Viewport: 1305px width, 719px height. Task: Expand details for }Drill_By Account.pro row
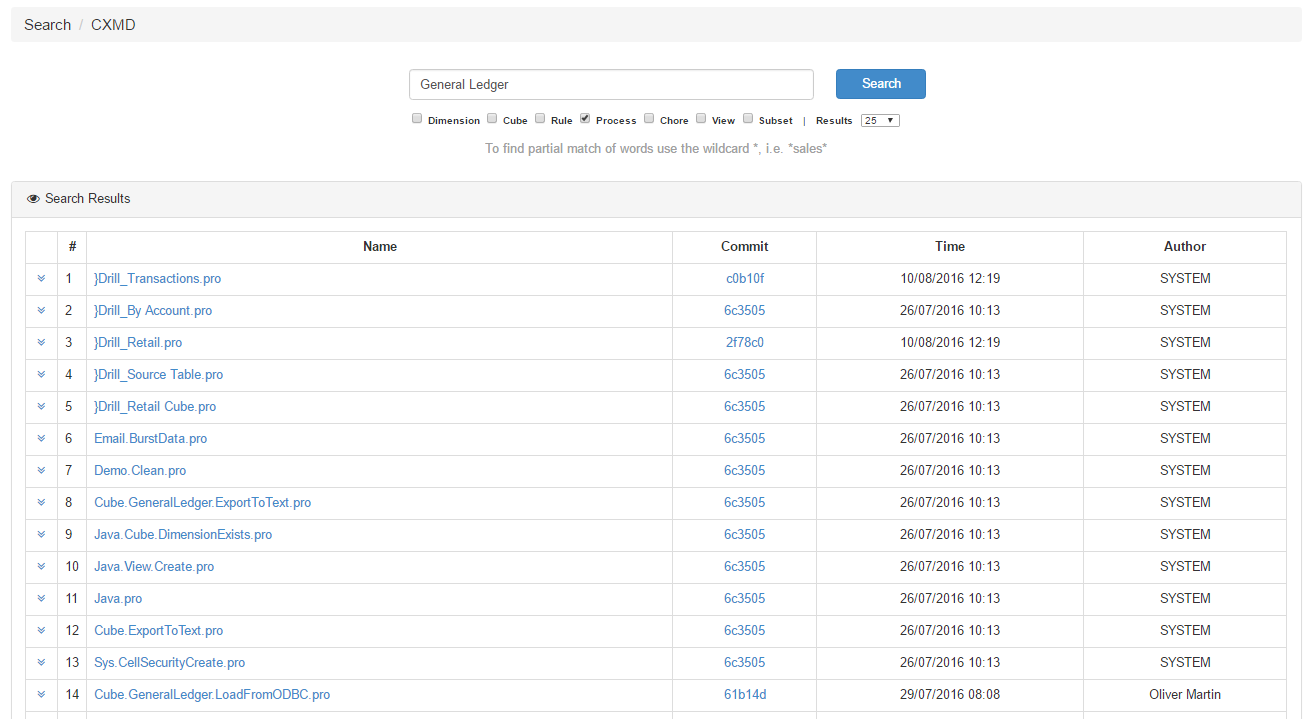[41, 310]
